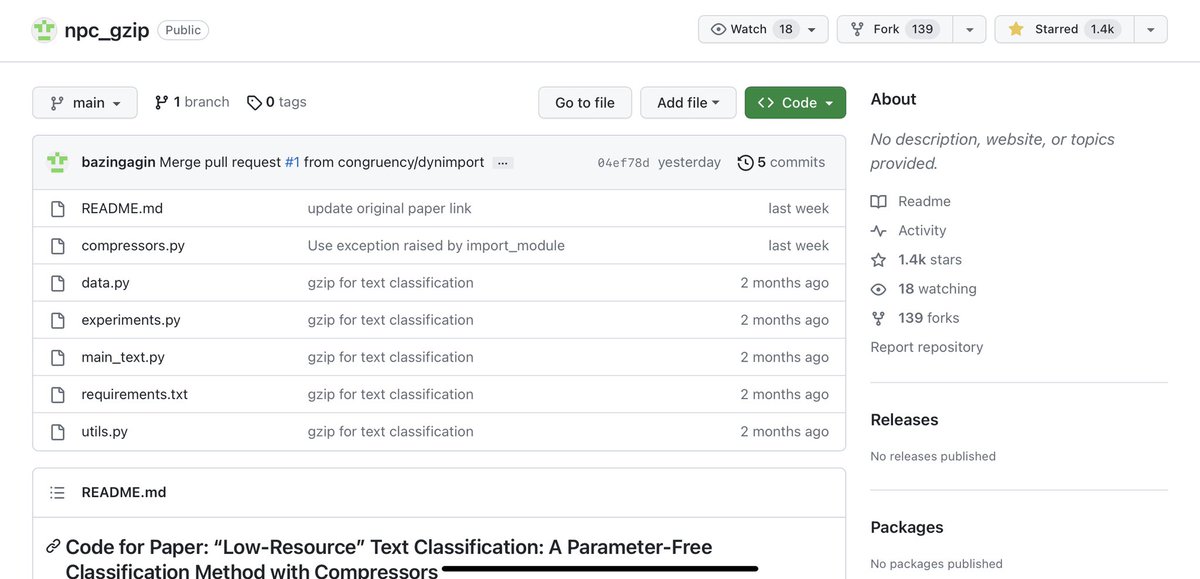This screenshot has height=579, width=1200.
Task: Open the star lists dropdown arrow
Action: [x=1151, y=29]
